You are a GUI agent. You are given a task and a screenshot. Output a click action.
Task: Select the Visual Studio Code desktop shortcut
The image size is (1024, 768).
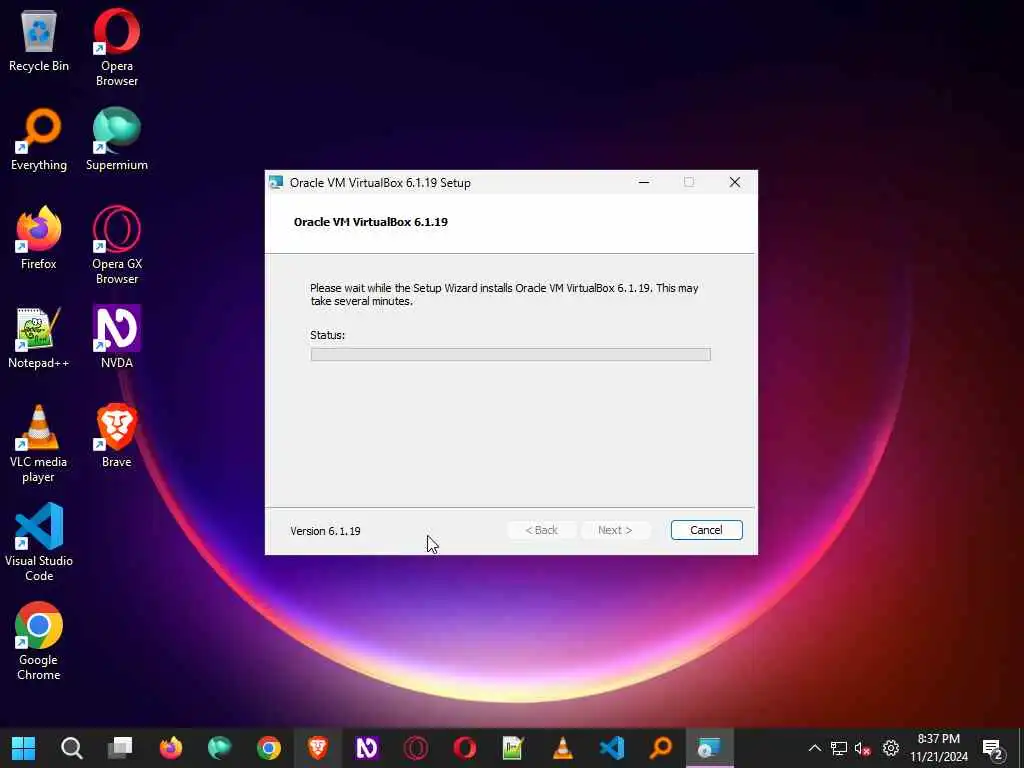coord(39,542)
